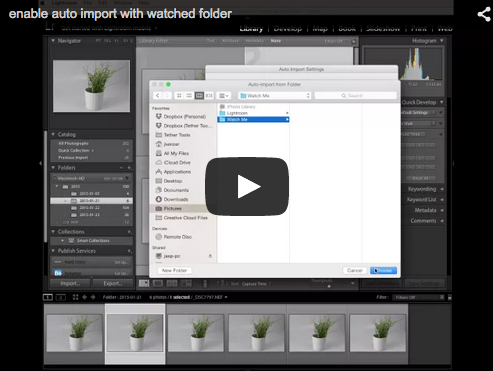Collapse the Folders panel
Screen dimensions: 493x371
click(53, 168)
